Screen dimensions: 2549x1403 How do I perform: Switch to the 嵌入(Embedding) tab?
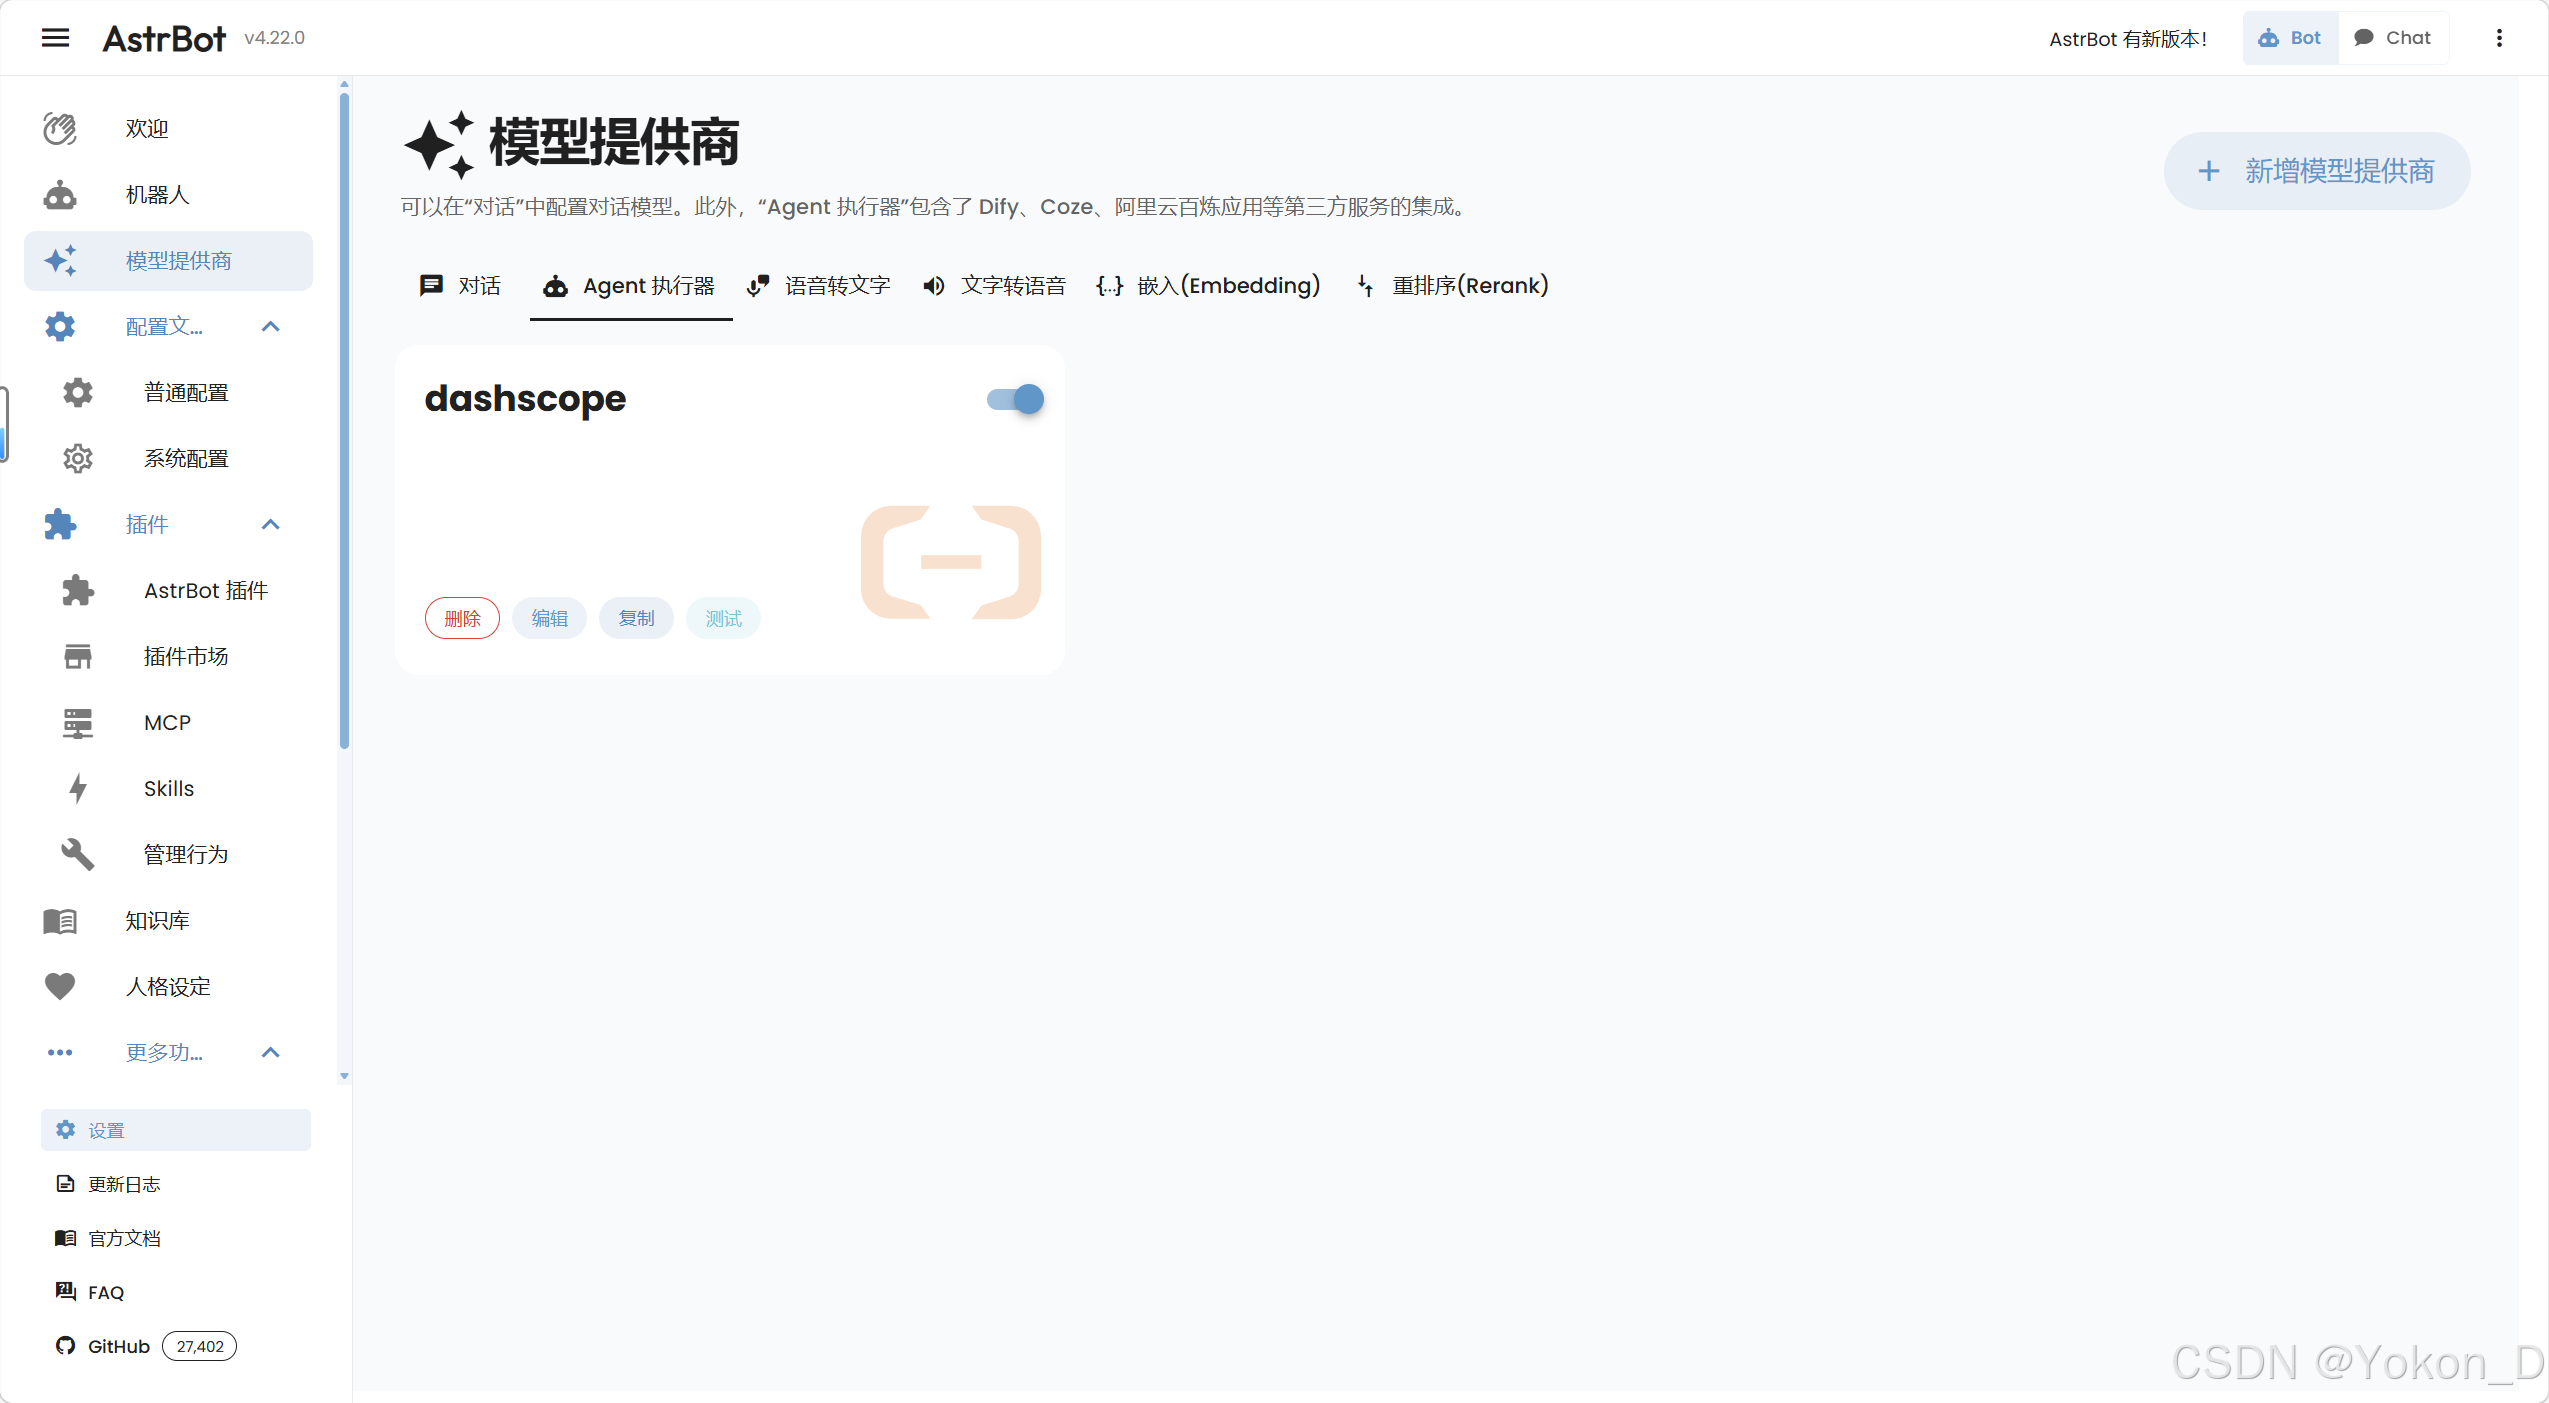pos(1208,286)
